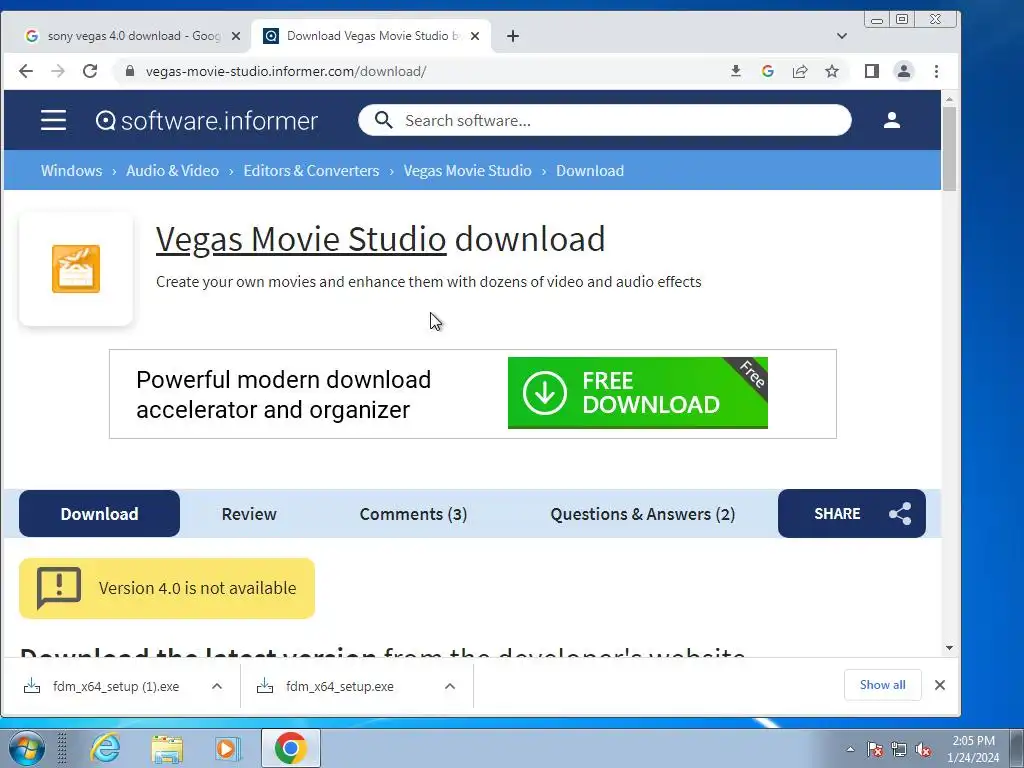Click the Download breadcrumb
The height and width of the screenshot is (768, 1024).
click(590, 170)
